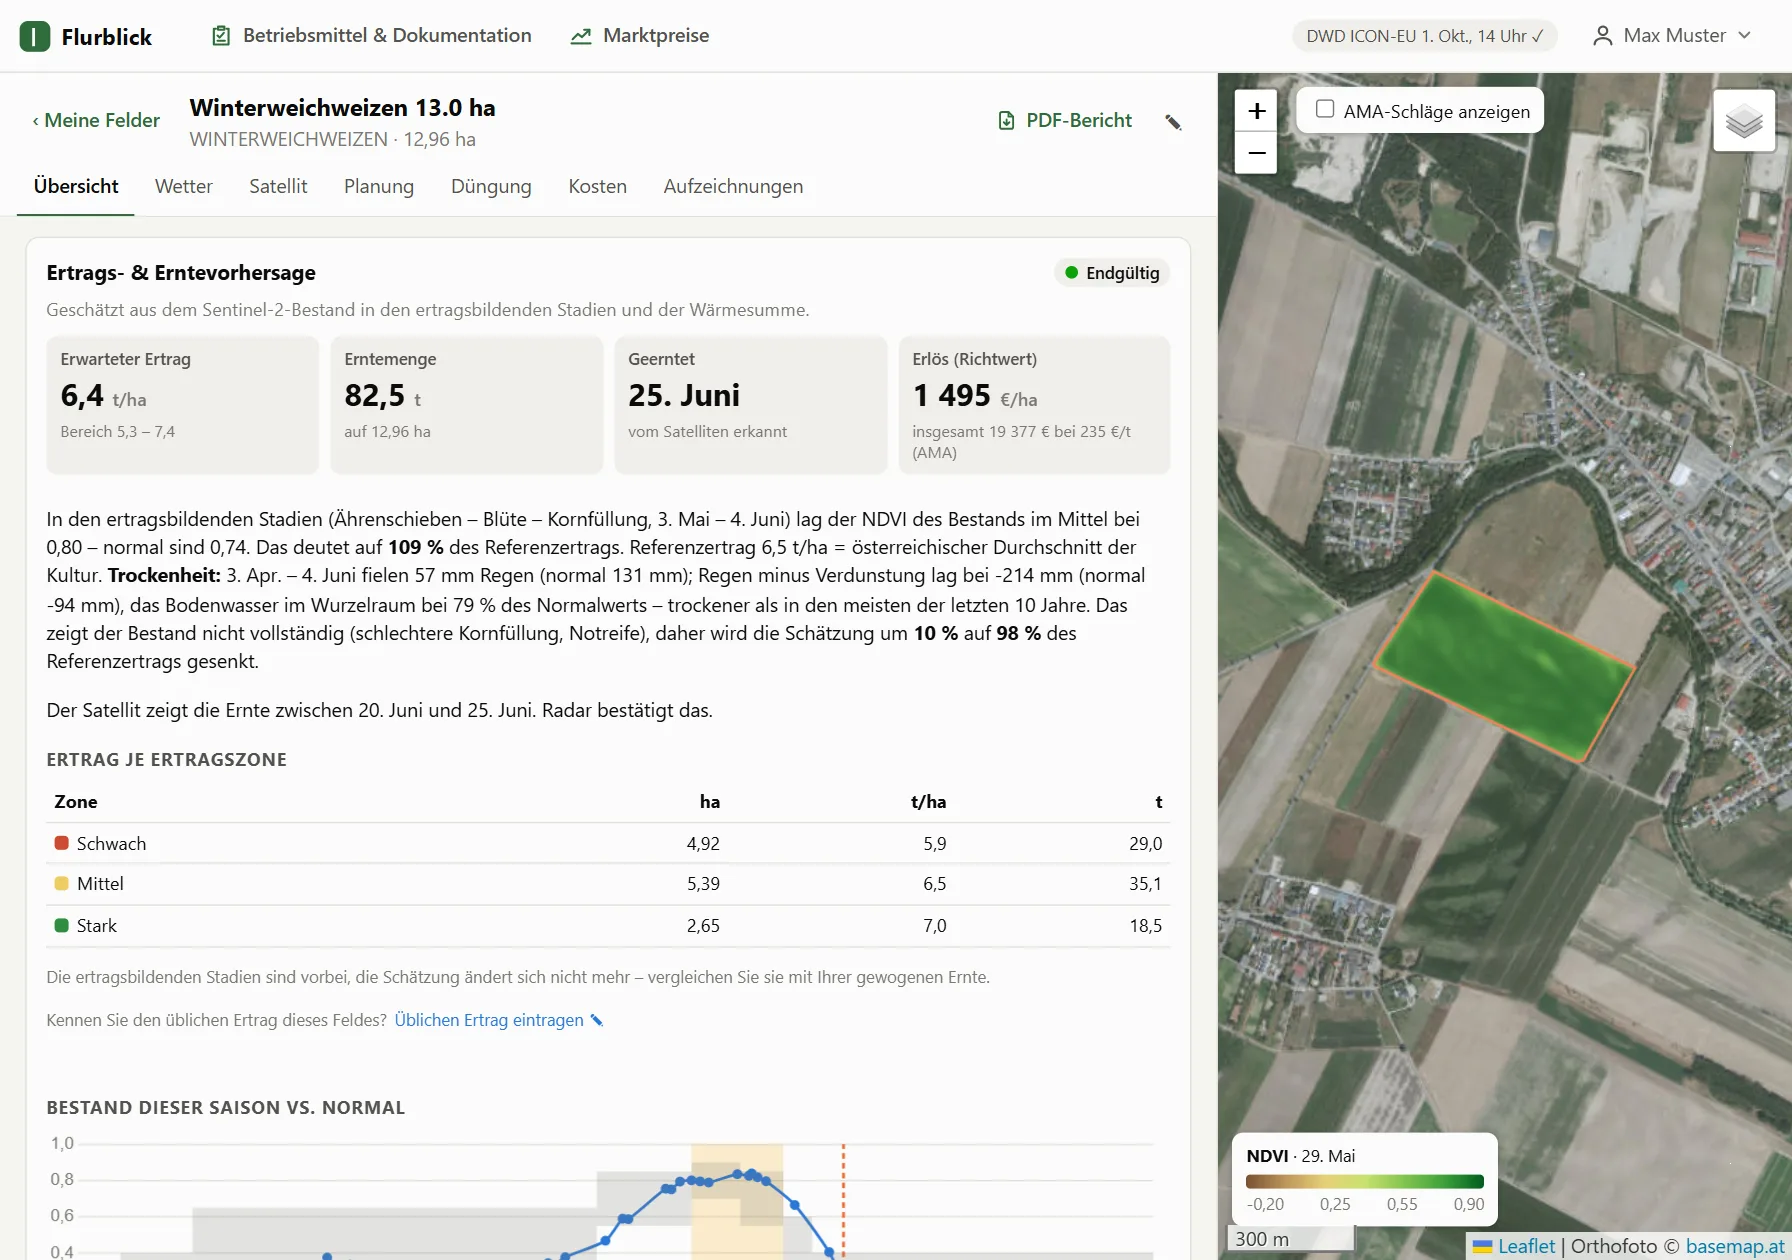Click the Geerntet 25. Juni card
The image size is (1792, 1260).
751,404
